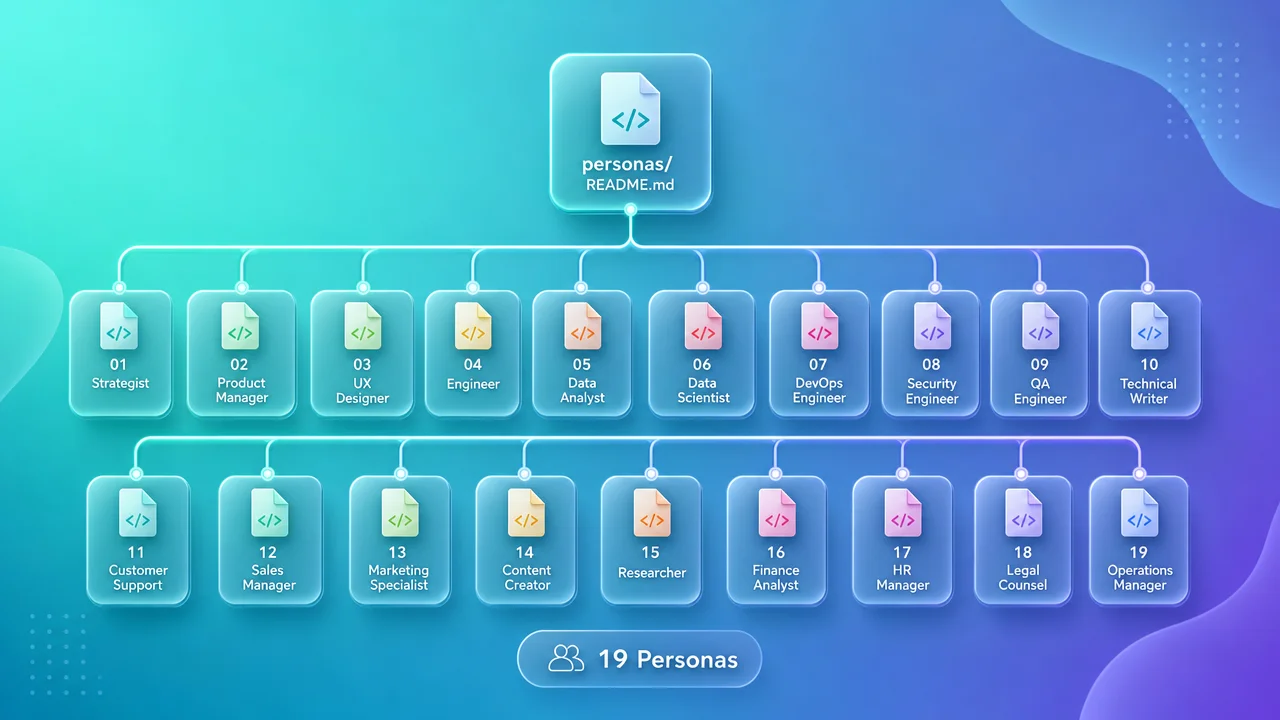Click the "UX Designer" label

point(362,390)
